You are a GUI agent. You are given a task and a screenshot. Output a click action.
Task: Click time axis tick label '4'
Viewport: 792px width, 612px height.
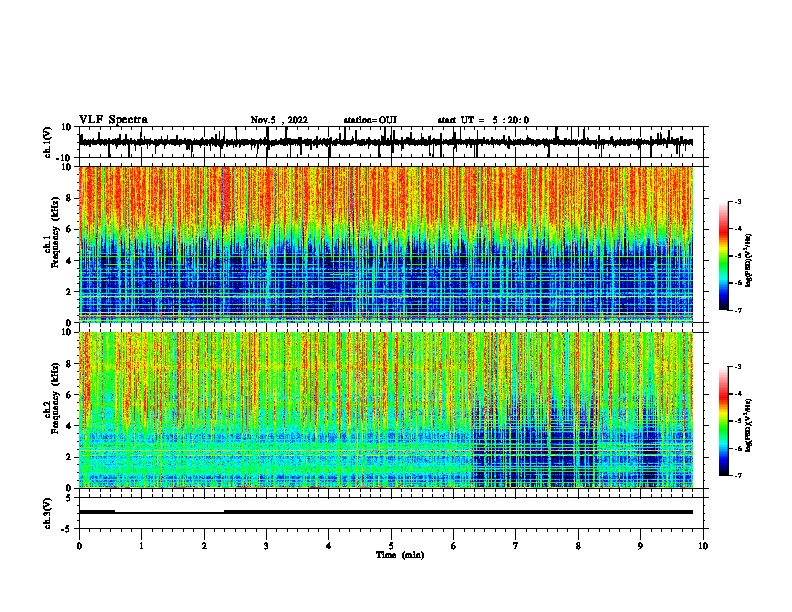click(x=329, y=546)
